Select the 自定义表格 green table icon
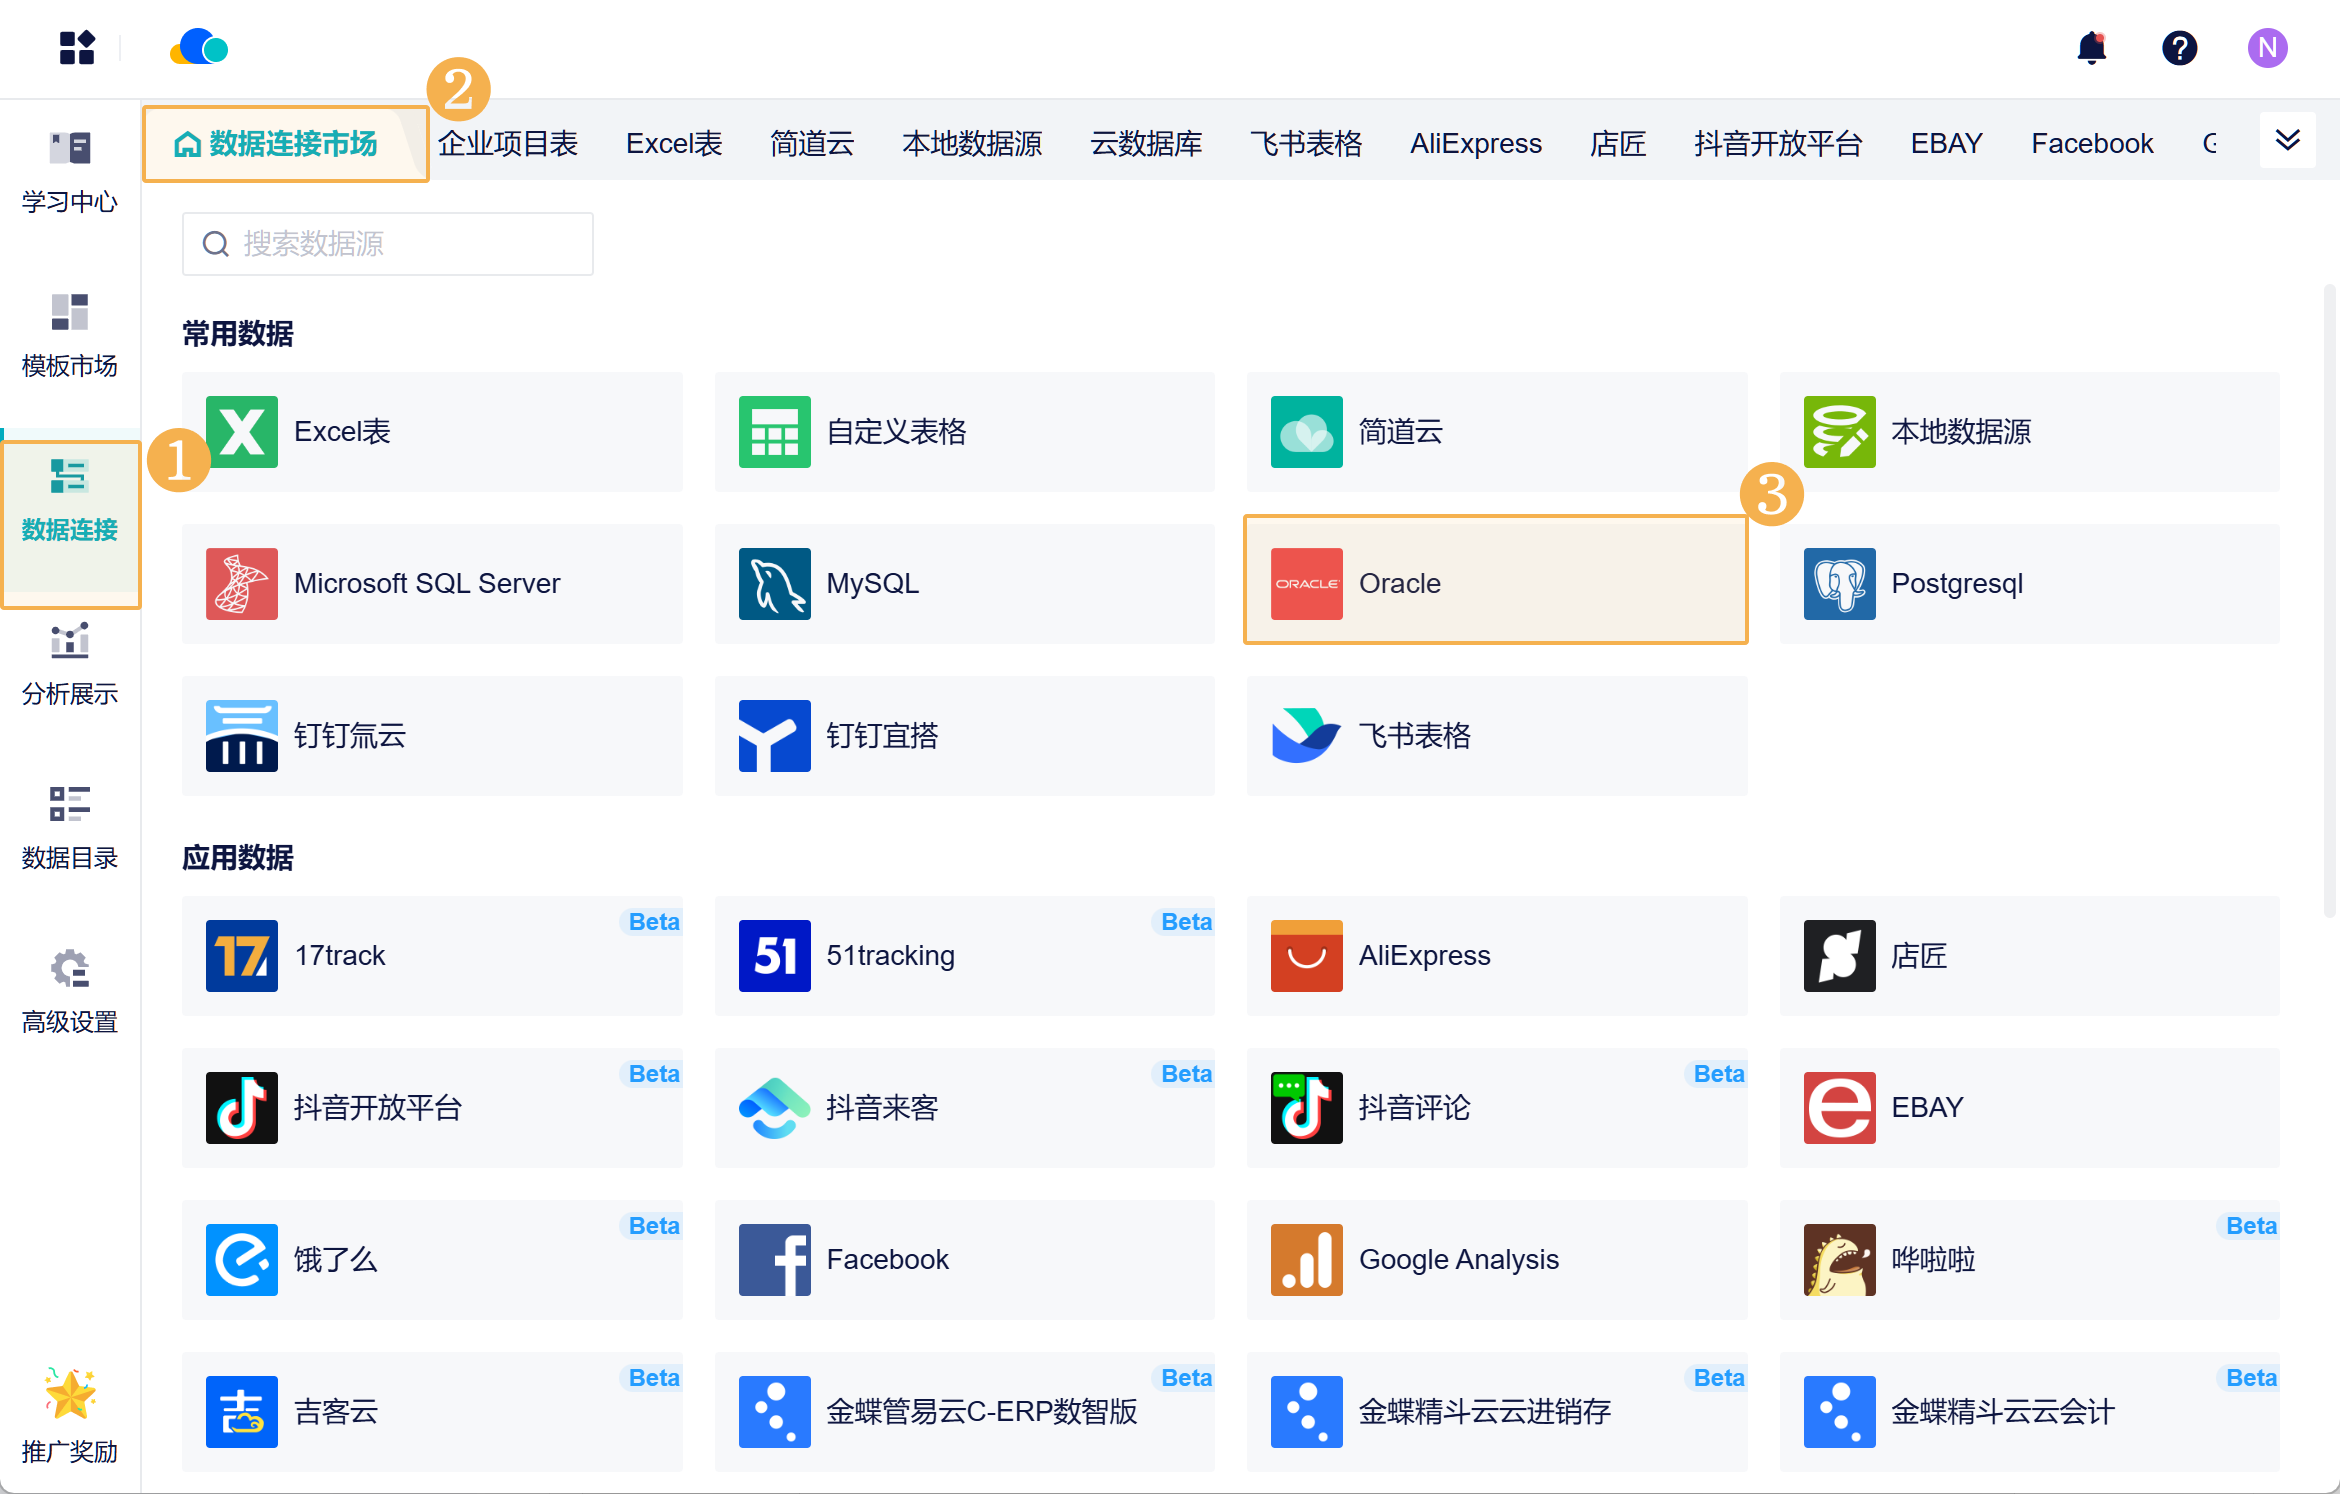 point(775,432)
